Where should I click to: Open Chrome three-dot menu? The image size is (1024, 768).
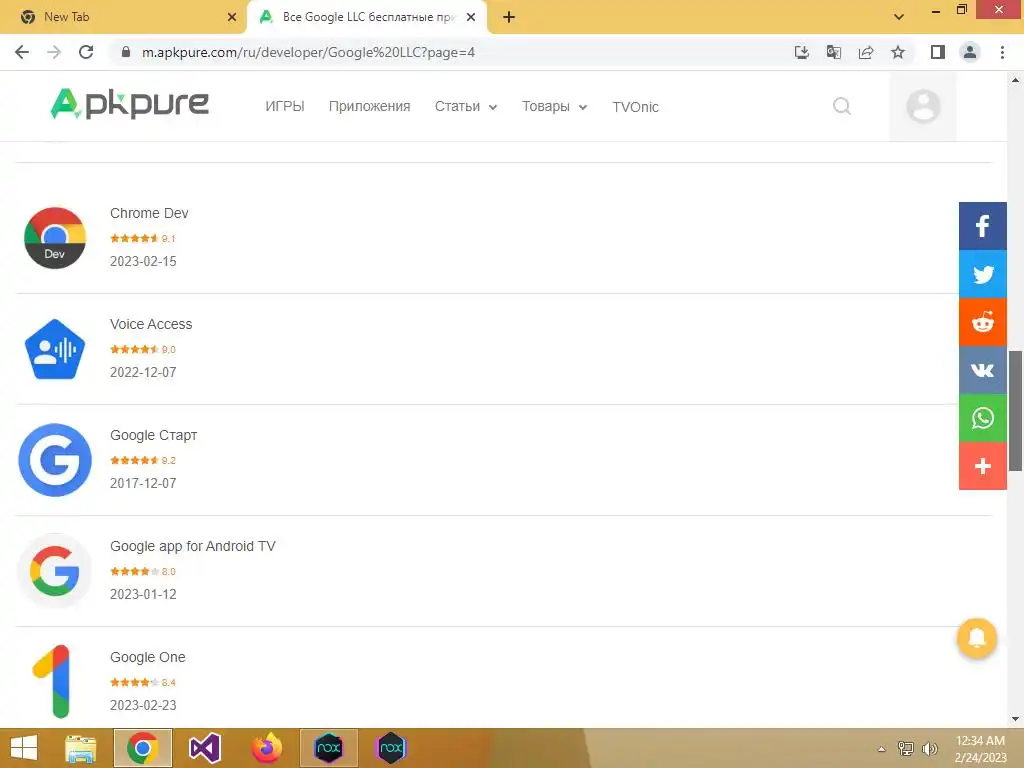1002,52
